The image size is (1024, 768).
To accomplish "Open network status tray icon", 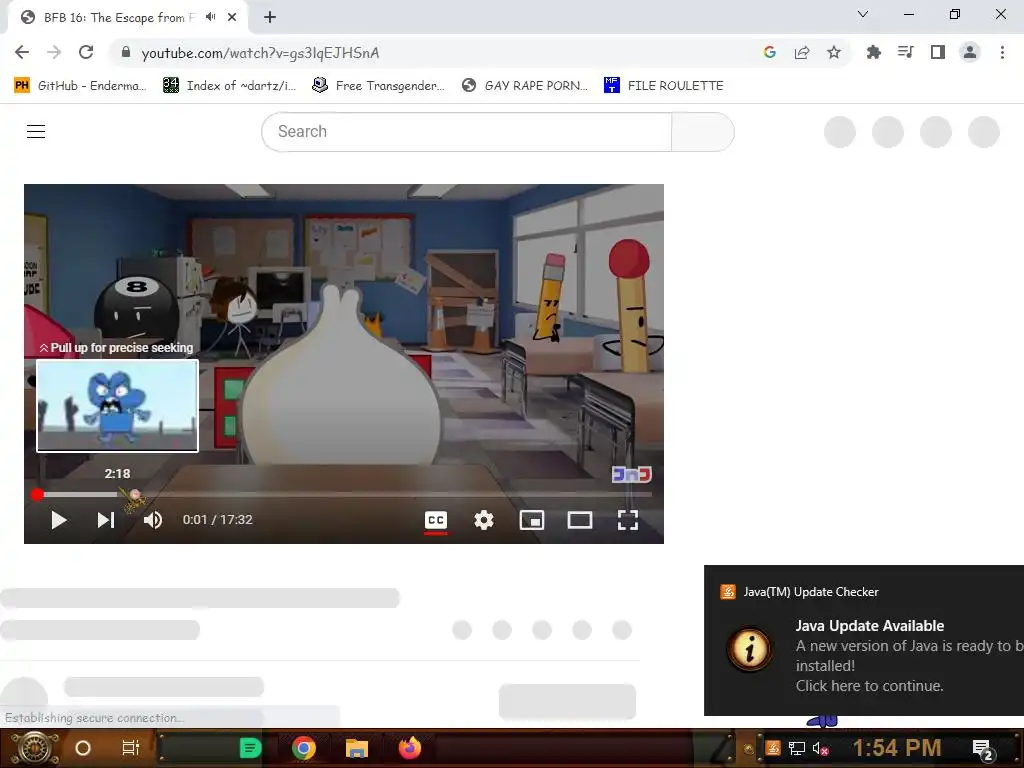I will [797, 748].
